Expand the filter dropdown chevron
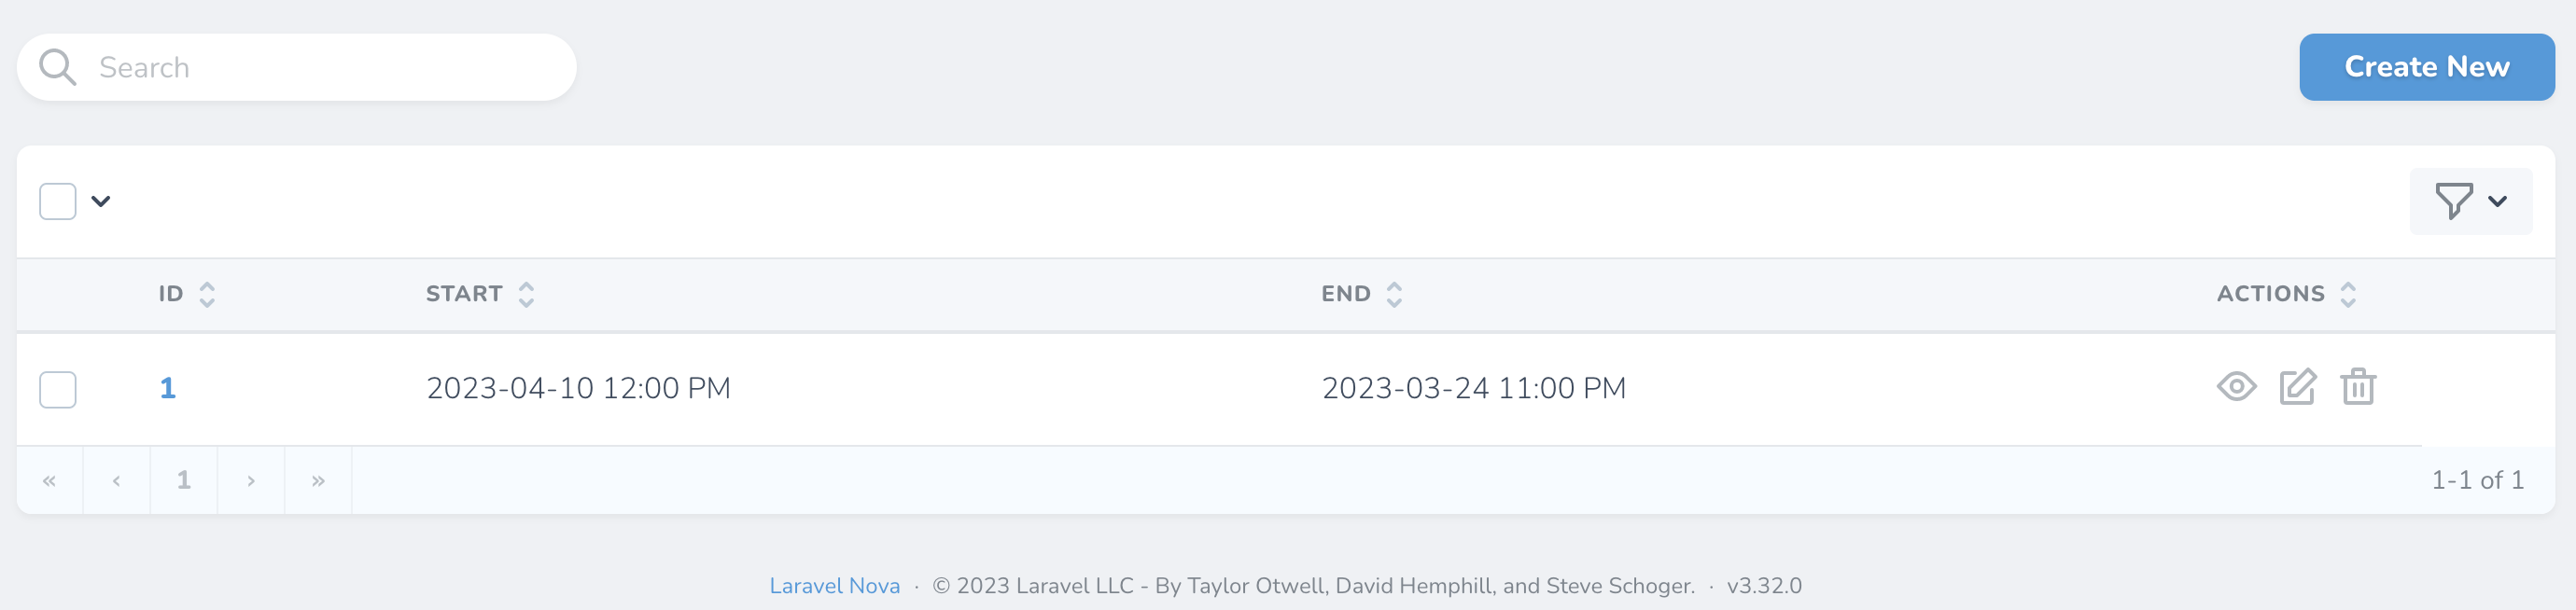The width and height of the screenshot is (2576, 610). [x=2497, y=201]
